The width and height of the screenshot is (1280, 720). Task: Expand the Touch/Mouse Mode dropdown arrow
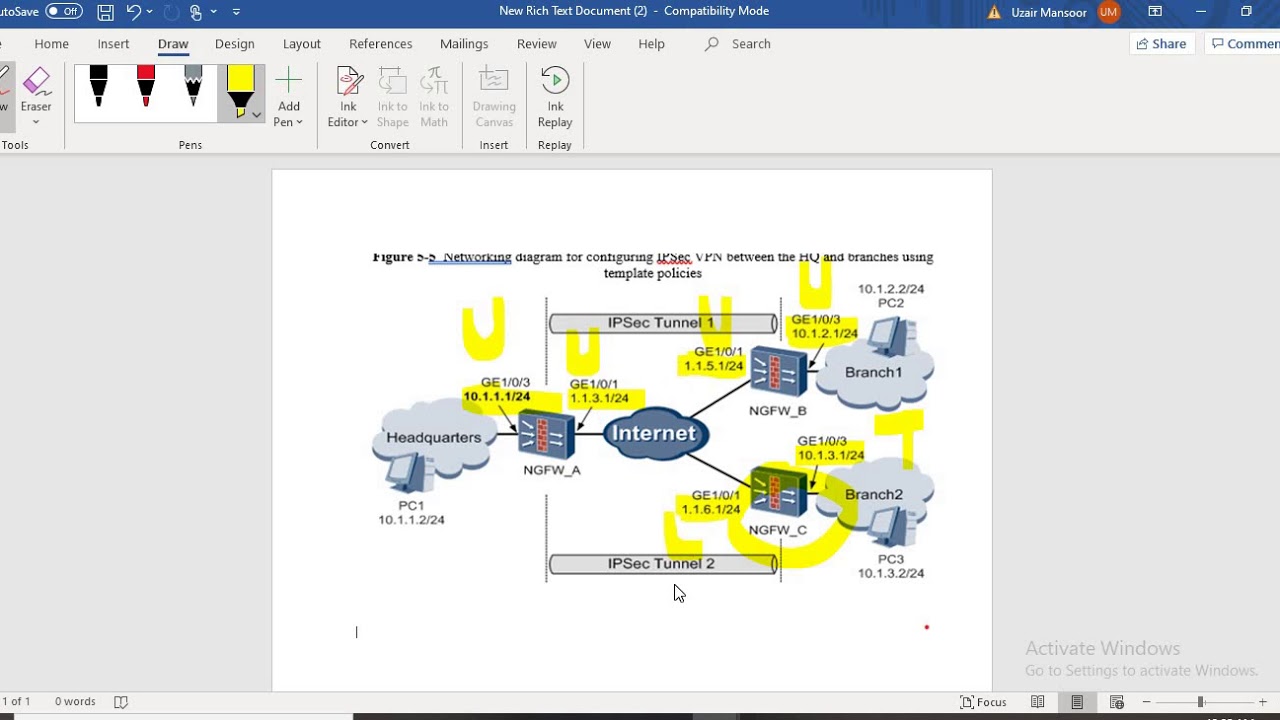(214, 12)
